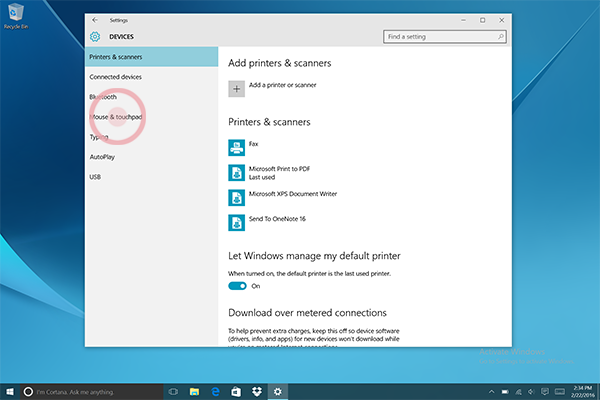Open Task View in the taskbar
Screen dimensions: 600x400
click(173, 392)
